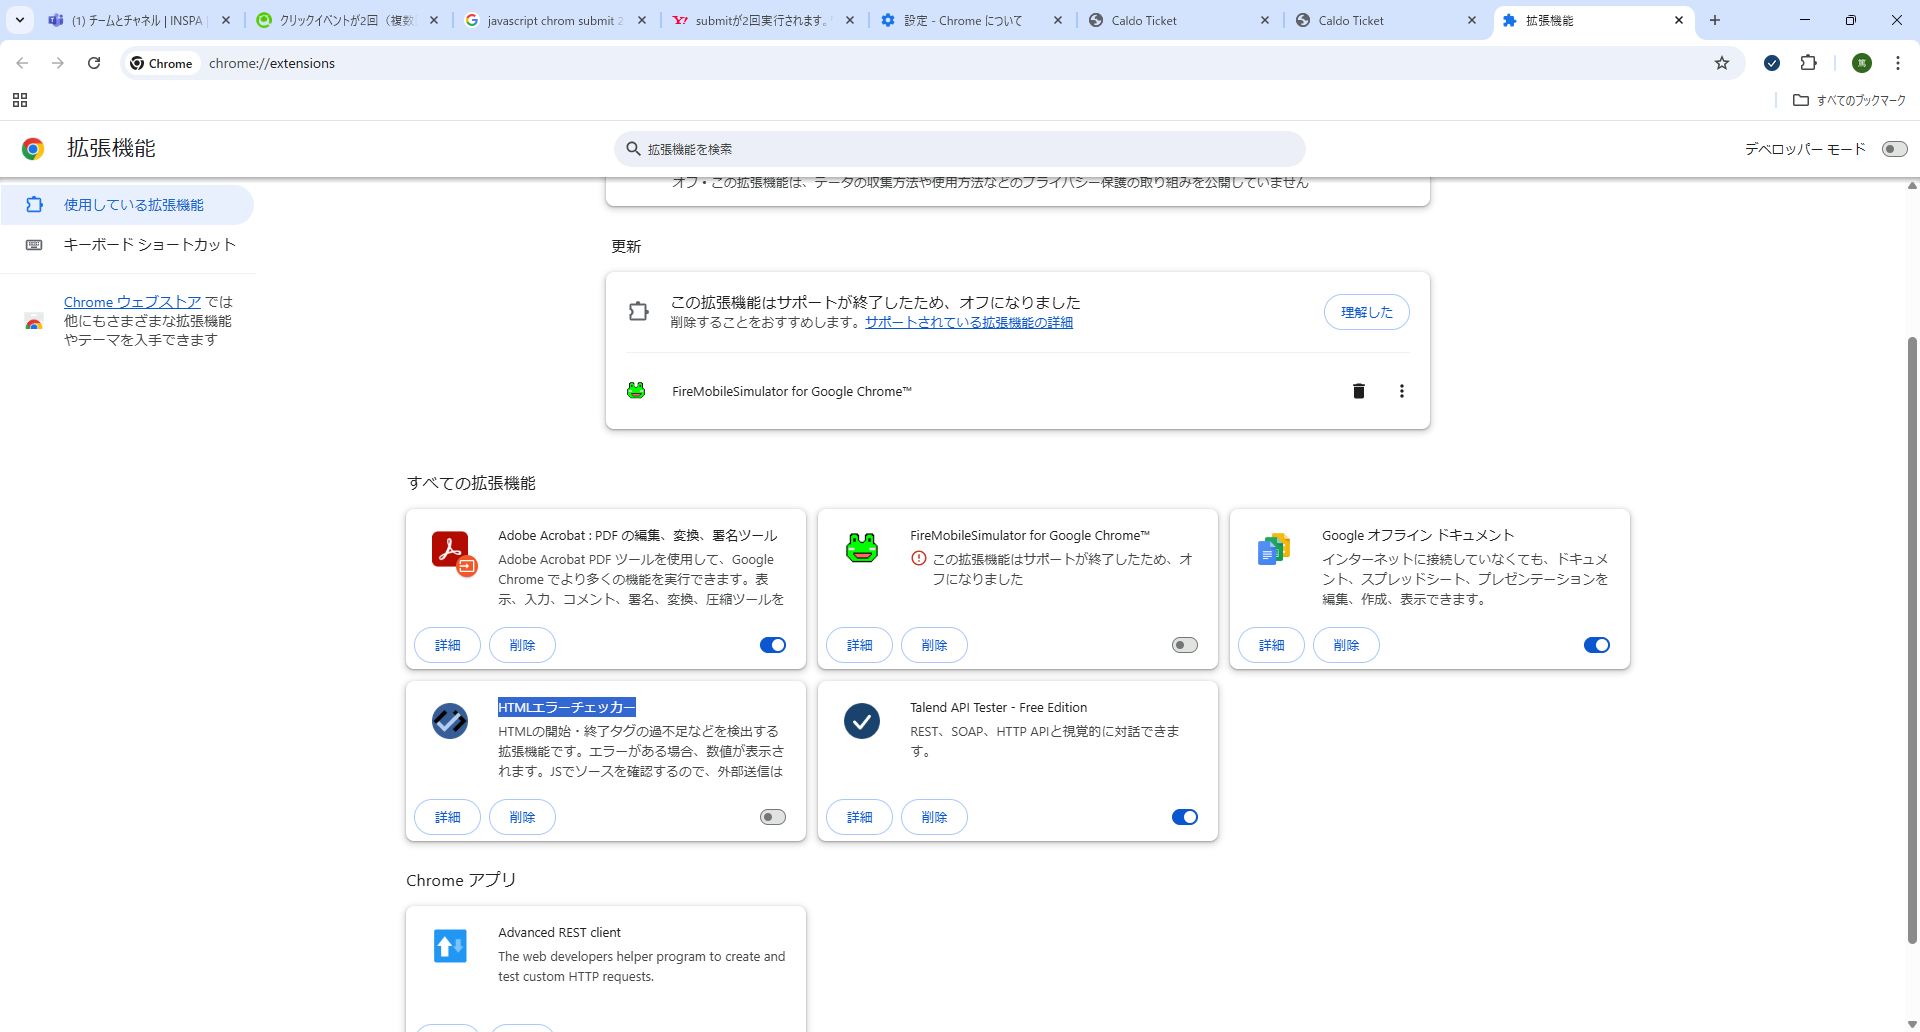
Task: Click 削除 on FireMobileSimulator card
Action: click(x=934, y=645)
